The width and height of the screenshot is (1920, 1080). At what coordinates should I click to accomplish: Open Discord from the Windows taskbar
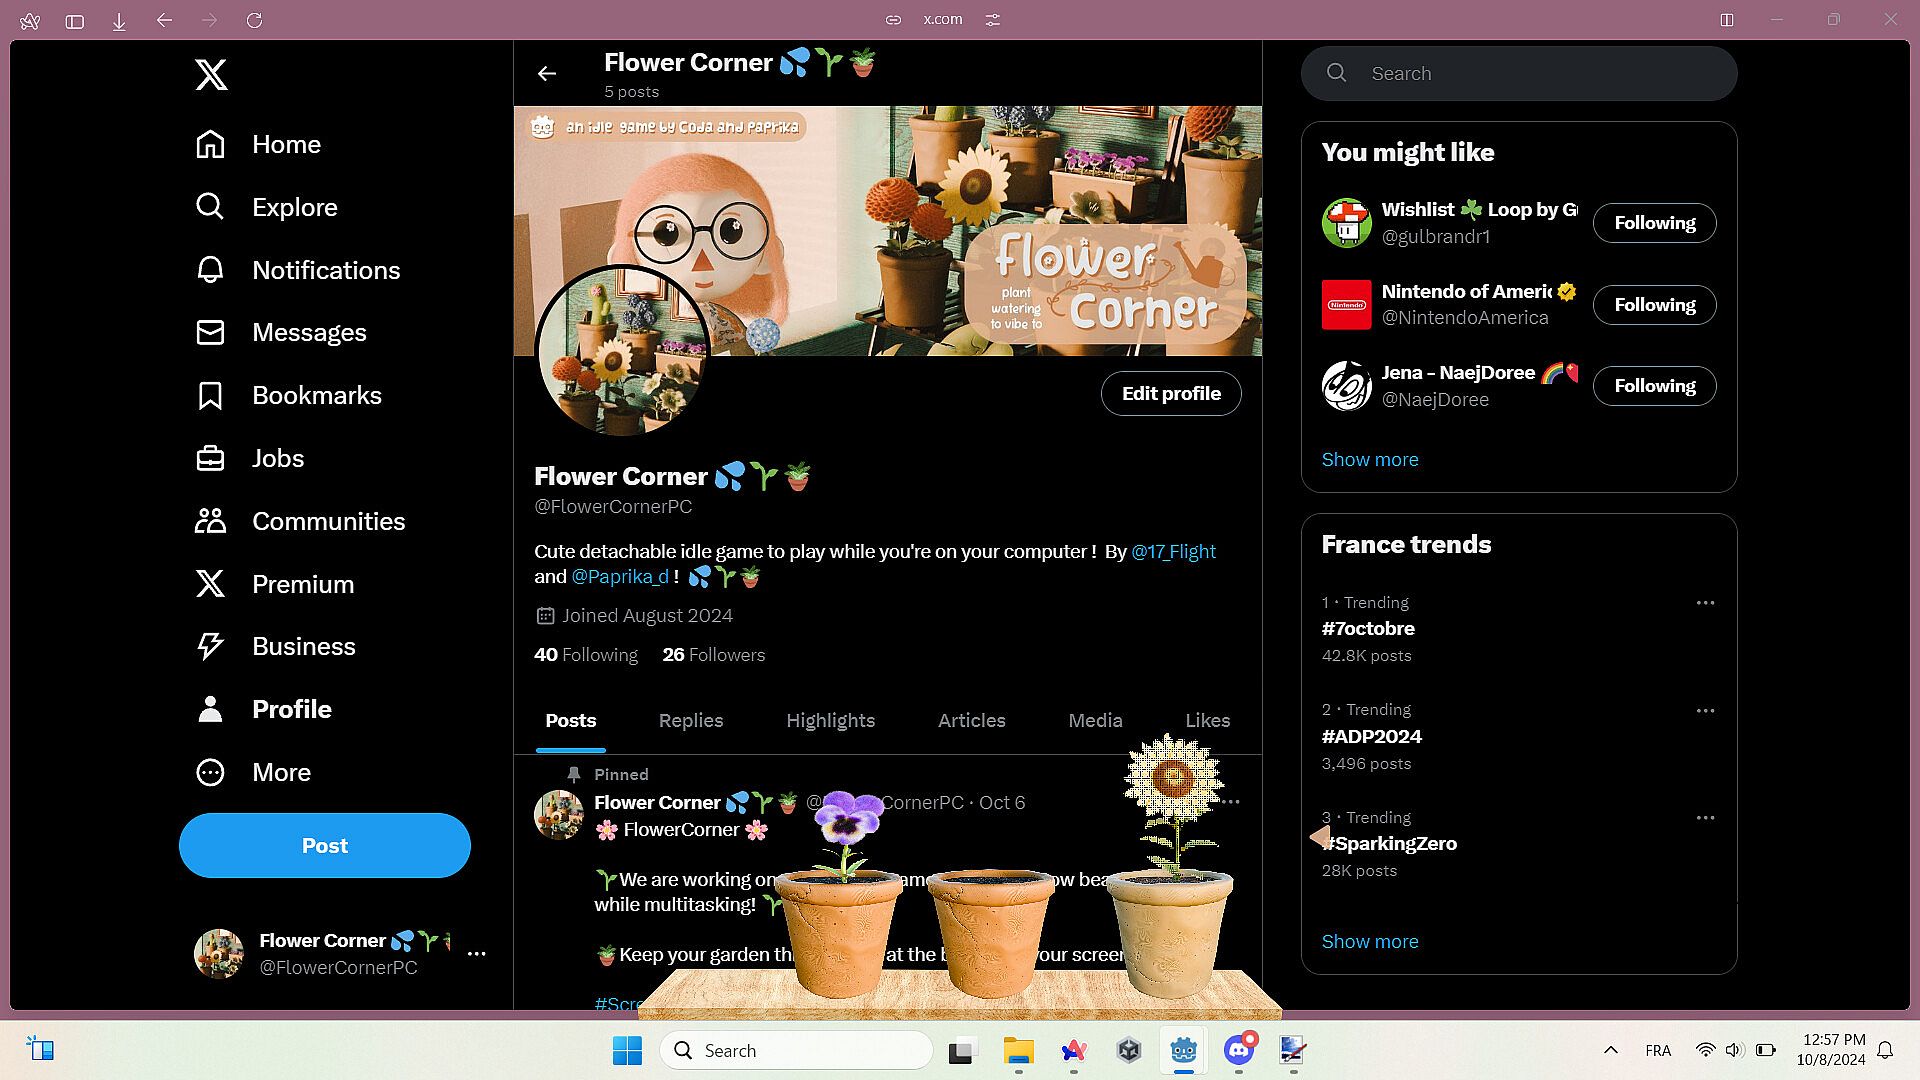pyautogui.click(x=1238, y=1051)
